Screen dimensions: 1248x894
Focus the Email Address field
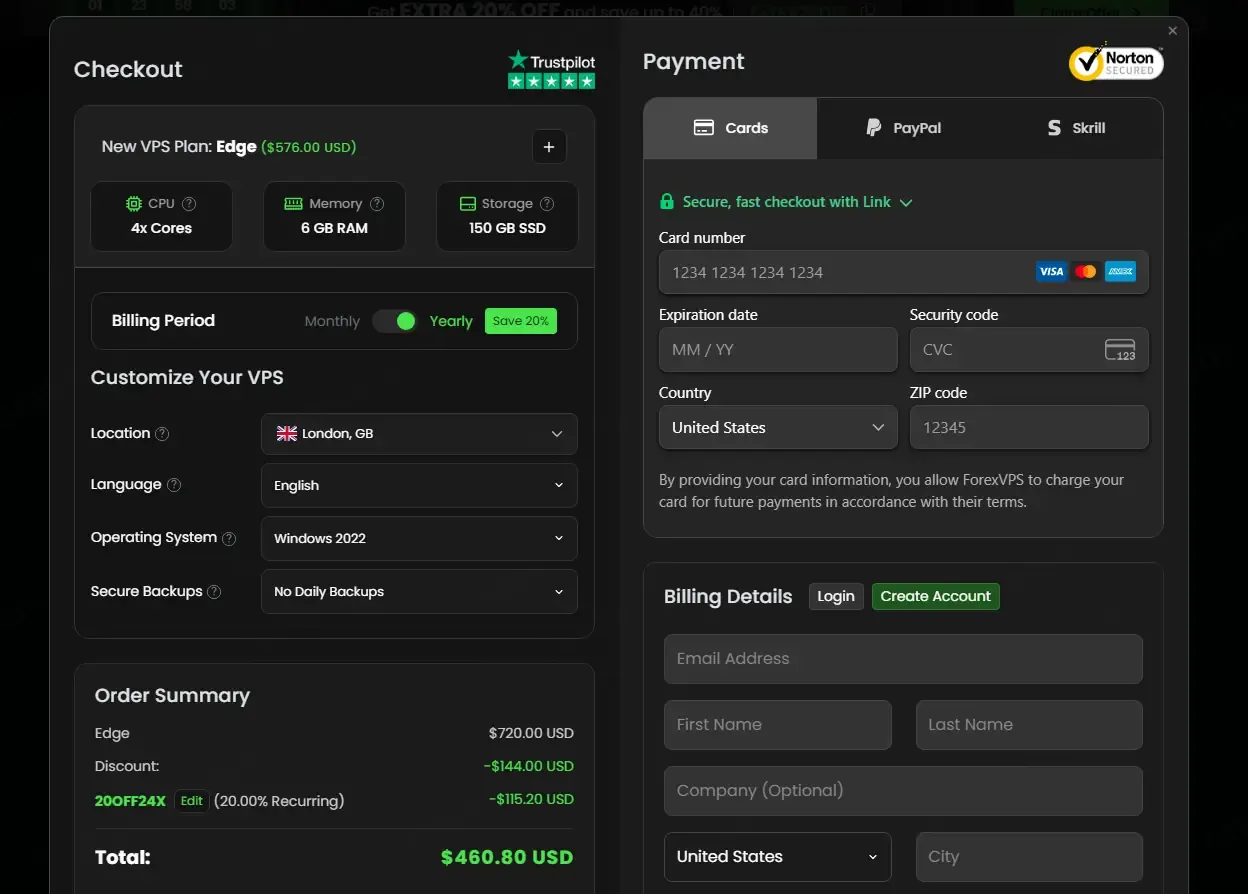(x=903, y=659)
